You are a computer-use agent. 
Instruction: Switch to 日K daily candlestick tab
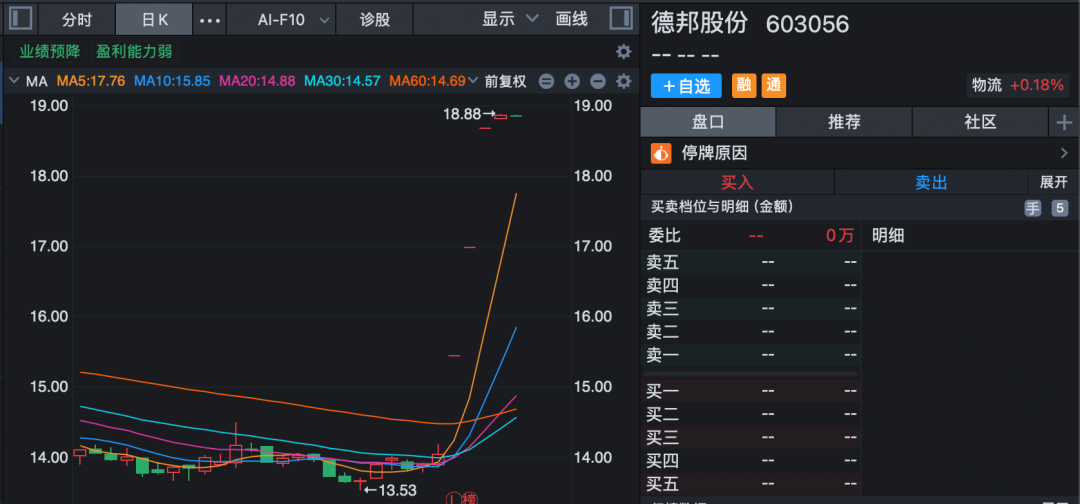click(154, 20)
